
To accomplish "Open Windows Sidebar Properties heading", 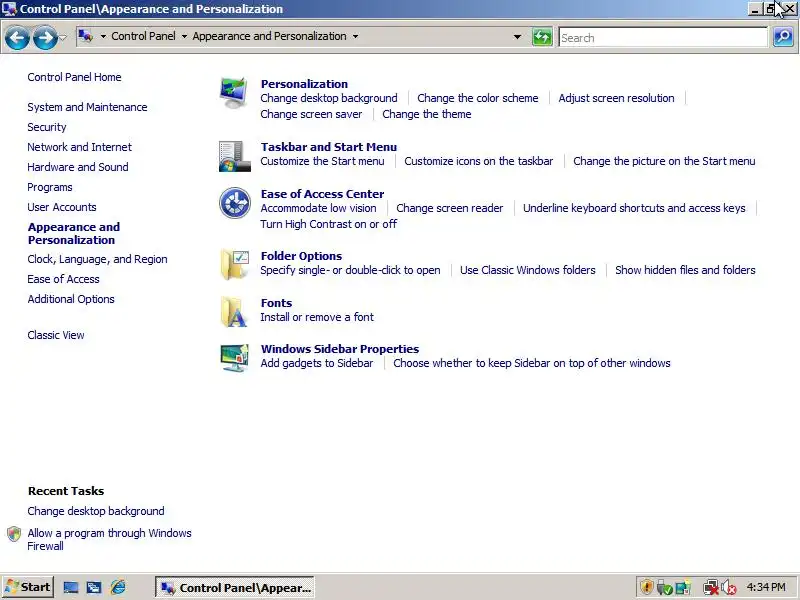I will point(340,349).
